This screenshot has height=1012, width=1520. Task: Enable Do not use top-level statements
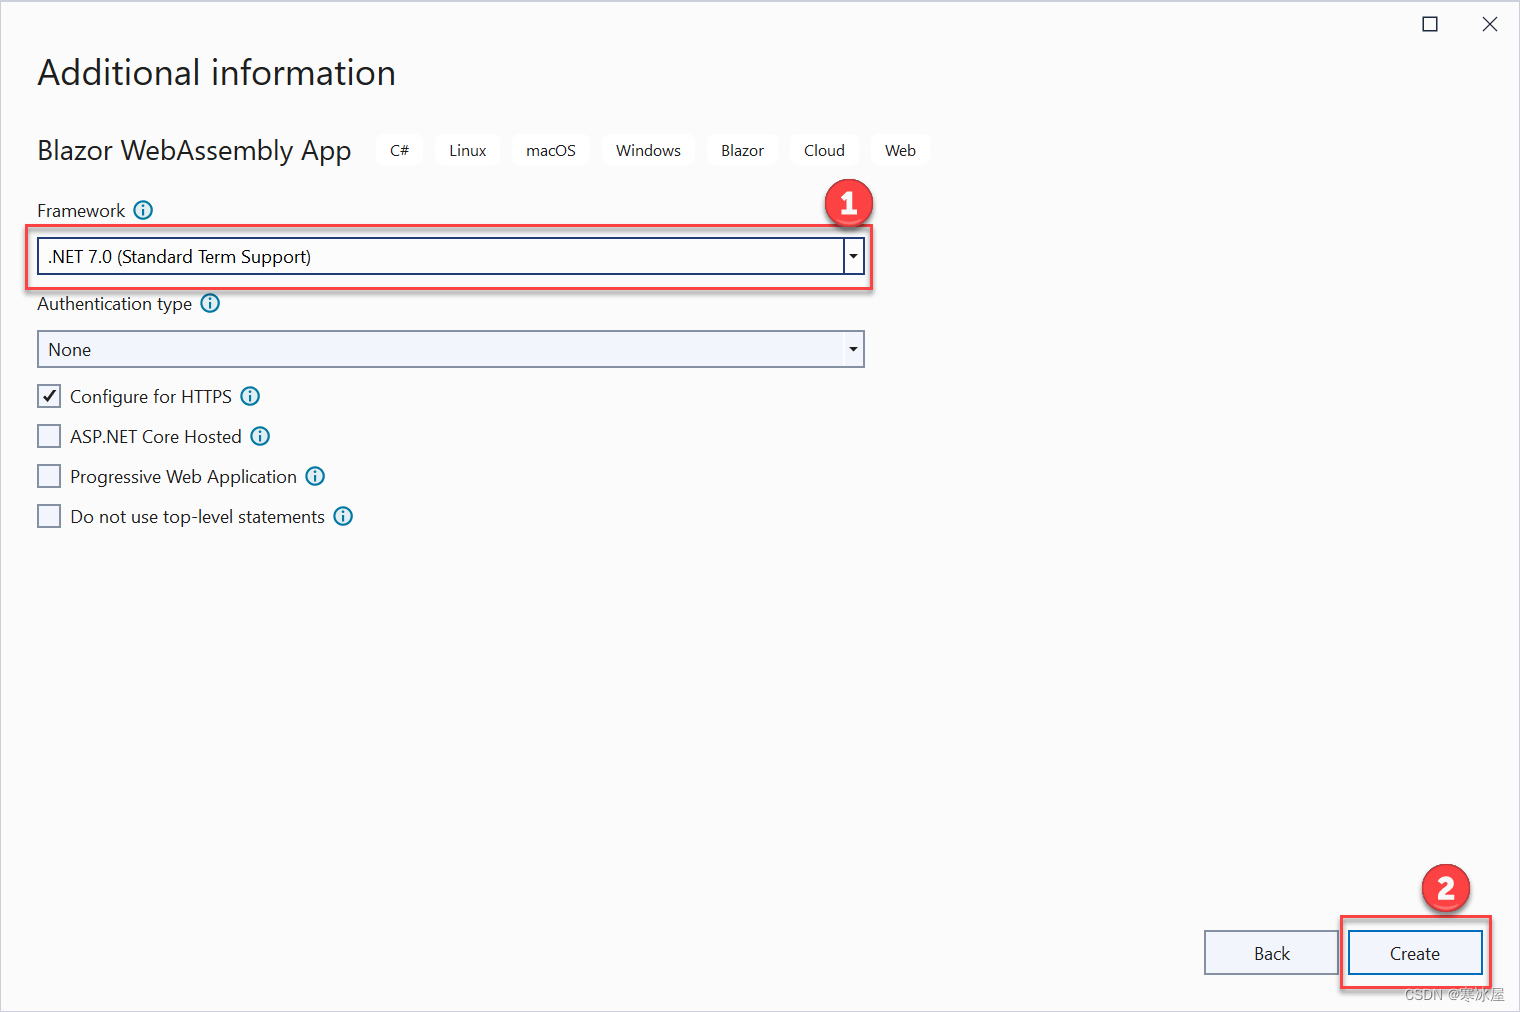click(x=49, y=516)
